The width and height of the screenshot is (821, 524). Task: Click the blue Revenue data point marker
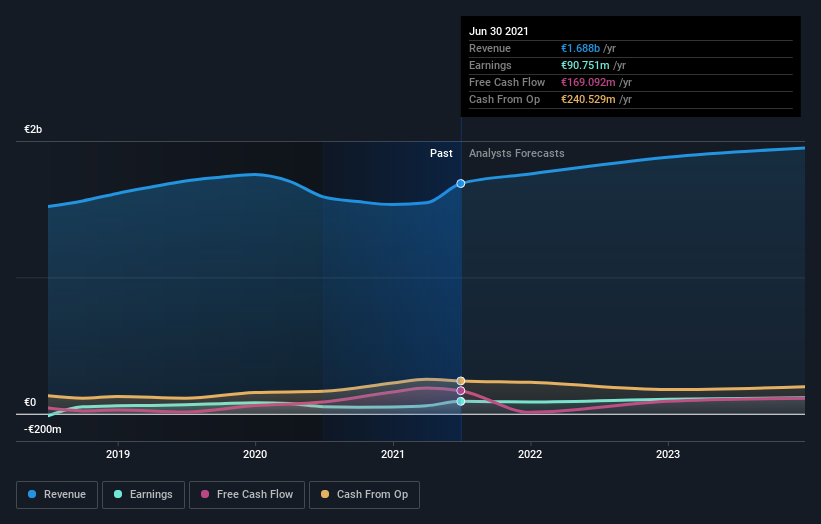461,183
